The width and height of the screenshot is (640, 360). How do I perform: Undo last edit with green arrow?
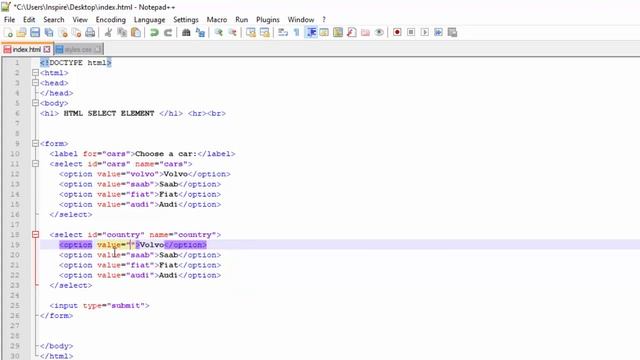coord(154,33)
